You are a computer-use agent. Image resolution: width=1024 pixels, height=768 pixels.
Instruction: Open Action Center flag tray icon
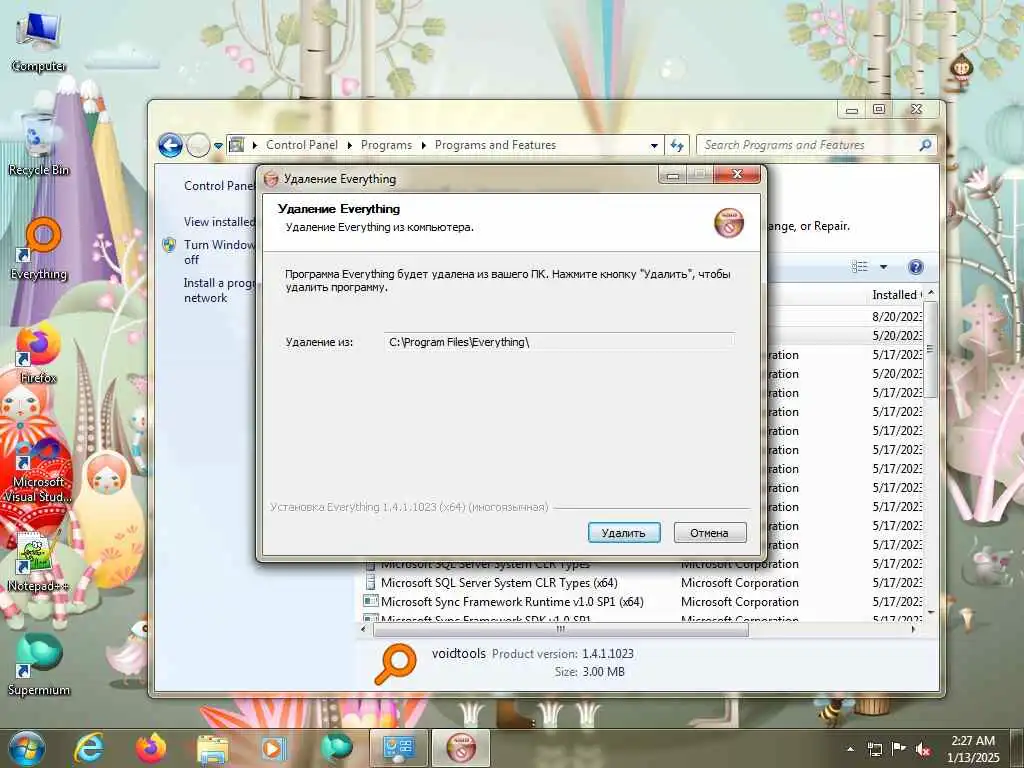coord(899,748)
